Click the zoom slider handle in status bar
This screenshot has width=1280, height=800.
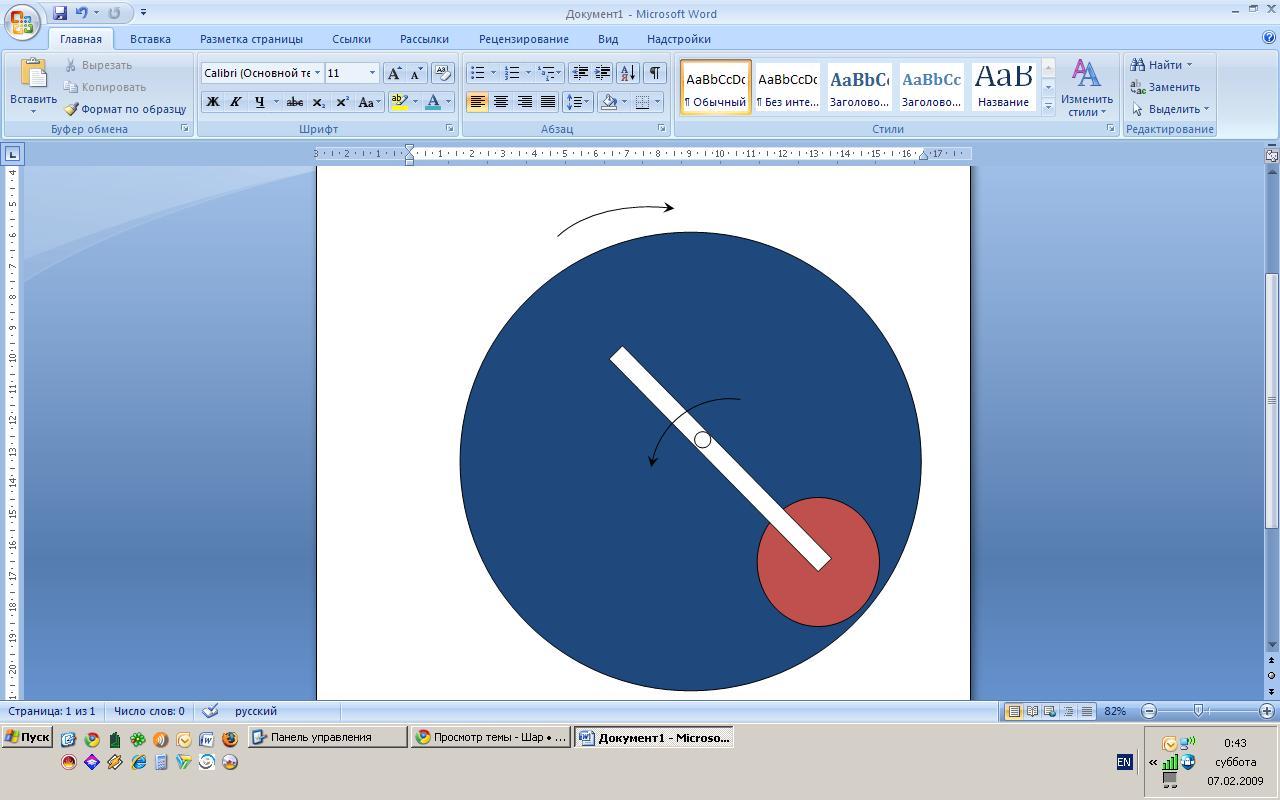(1198, 711)
